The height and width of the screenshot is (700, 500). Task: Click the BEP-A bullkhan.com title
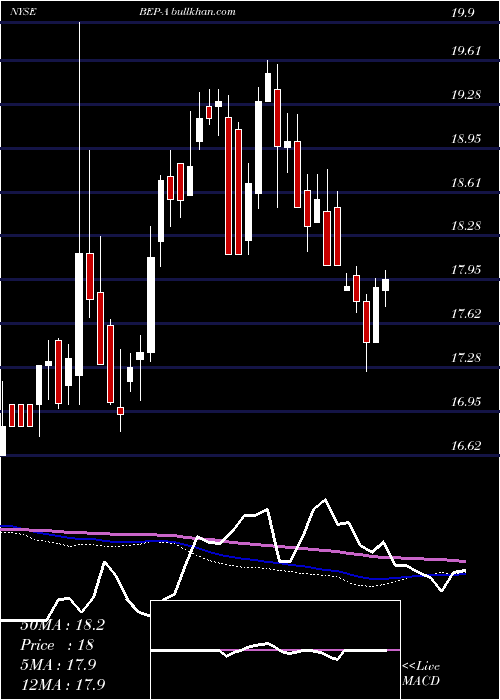[187, 12]
